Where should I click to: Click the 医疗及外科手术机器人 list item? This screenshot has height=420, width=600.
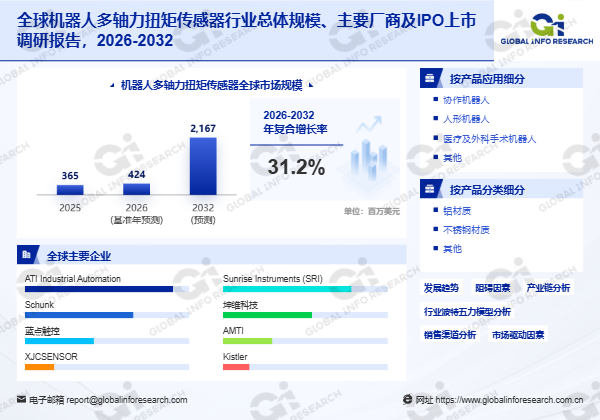(489, 138)
